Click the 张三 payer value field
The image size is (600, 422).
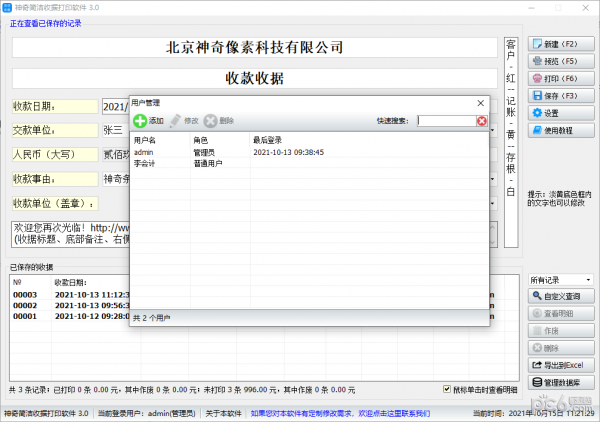[116, 130]
